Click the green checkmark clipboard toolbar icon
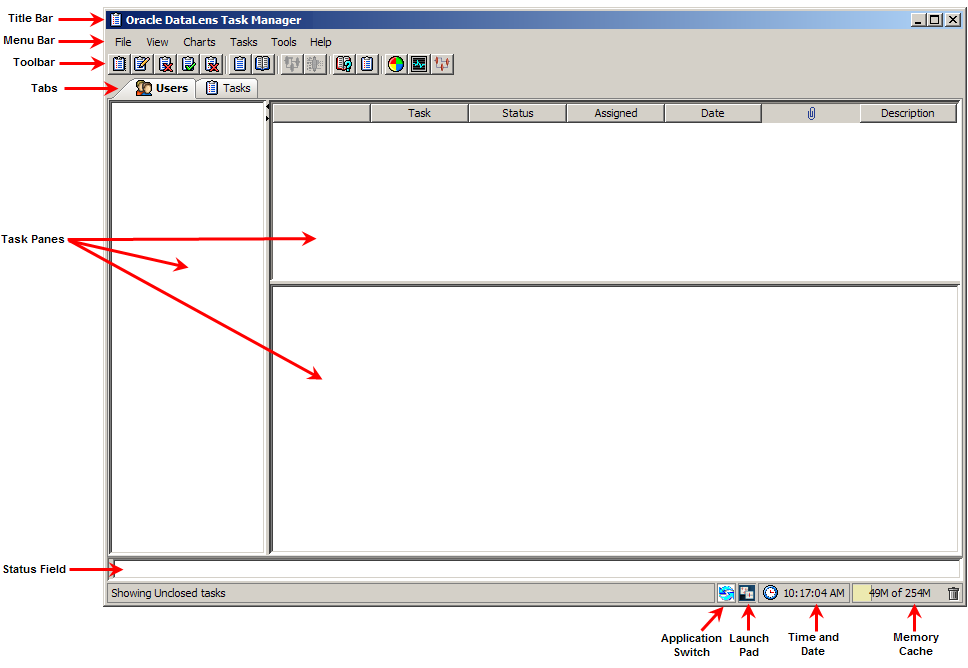 (x=189, y=64)
